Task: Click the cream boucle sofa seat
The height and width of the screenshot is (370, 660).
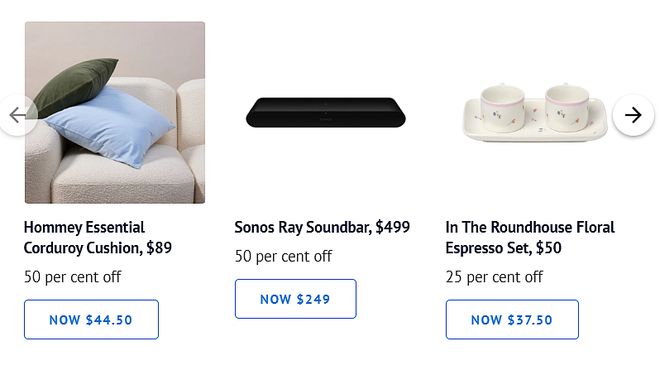Action: [122, 177]
